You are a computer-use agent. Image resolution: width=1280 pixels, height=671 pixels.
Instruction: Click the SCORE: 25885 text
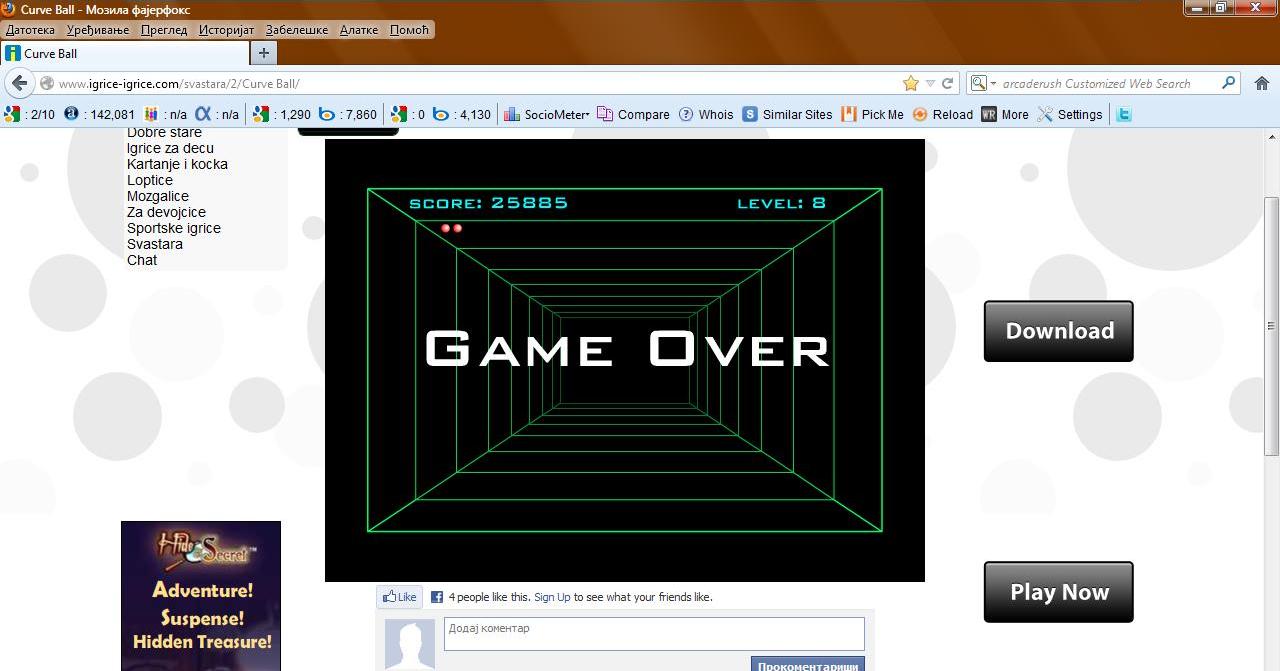coord(488,203)
